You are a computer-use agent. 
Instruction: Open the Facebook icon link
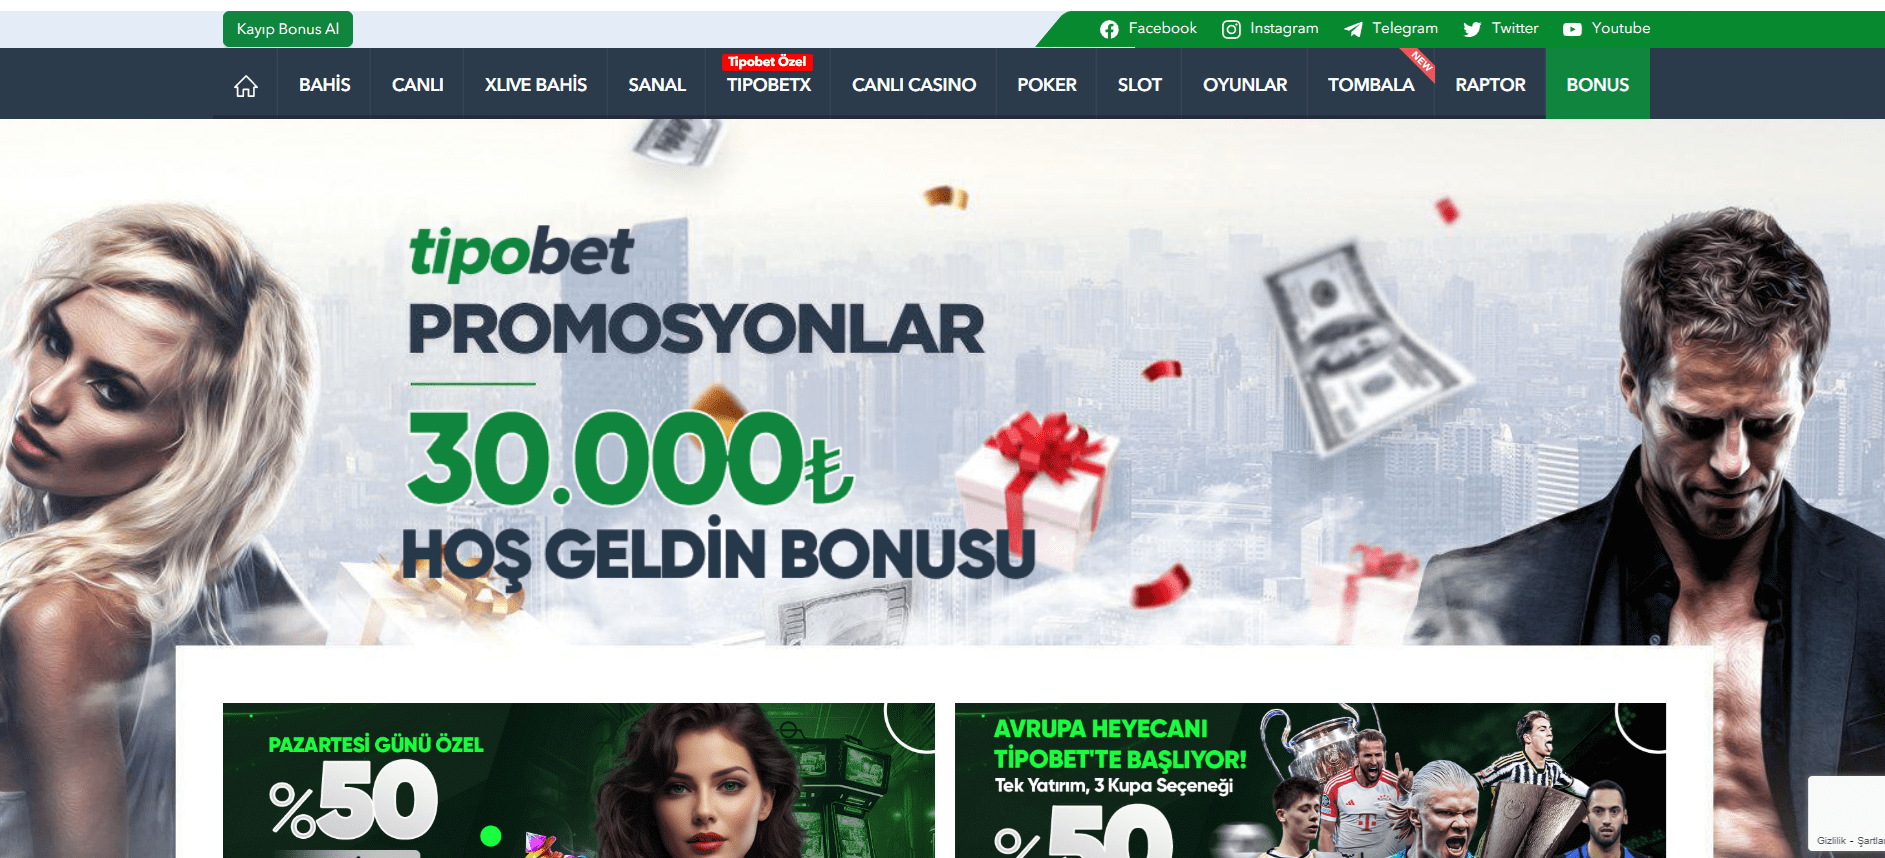(x=1109, y=29)
